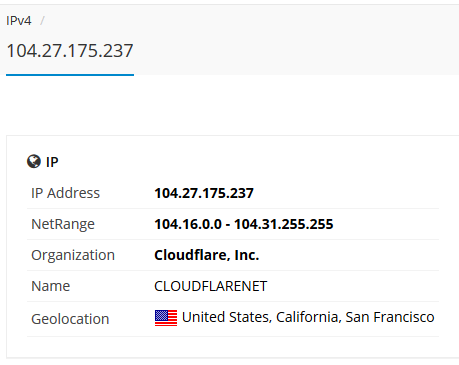Click the NetRange row label
Viewport: 459px width, 365px height.
(x=63, y=224)
